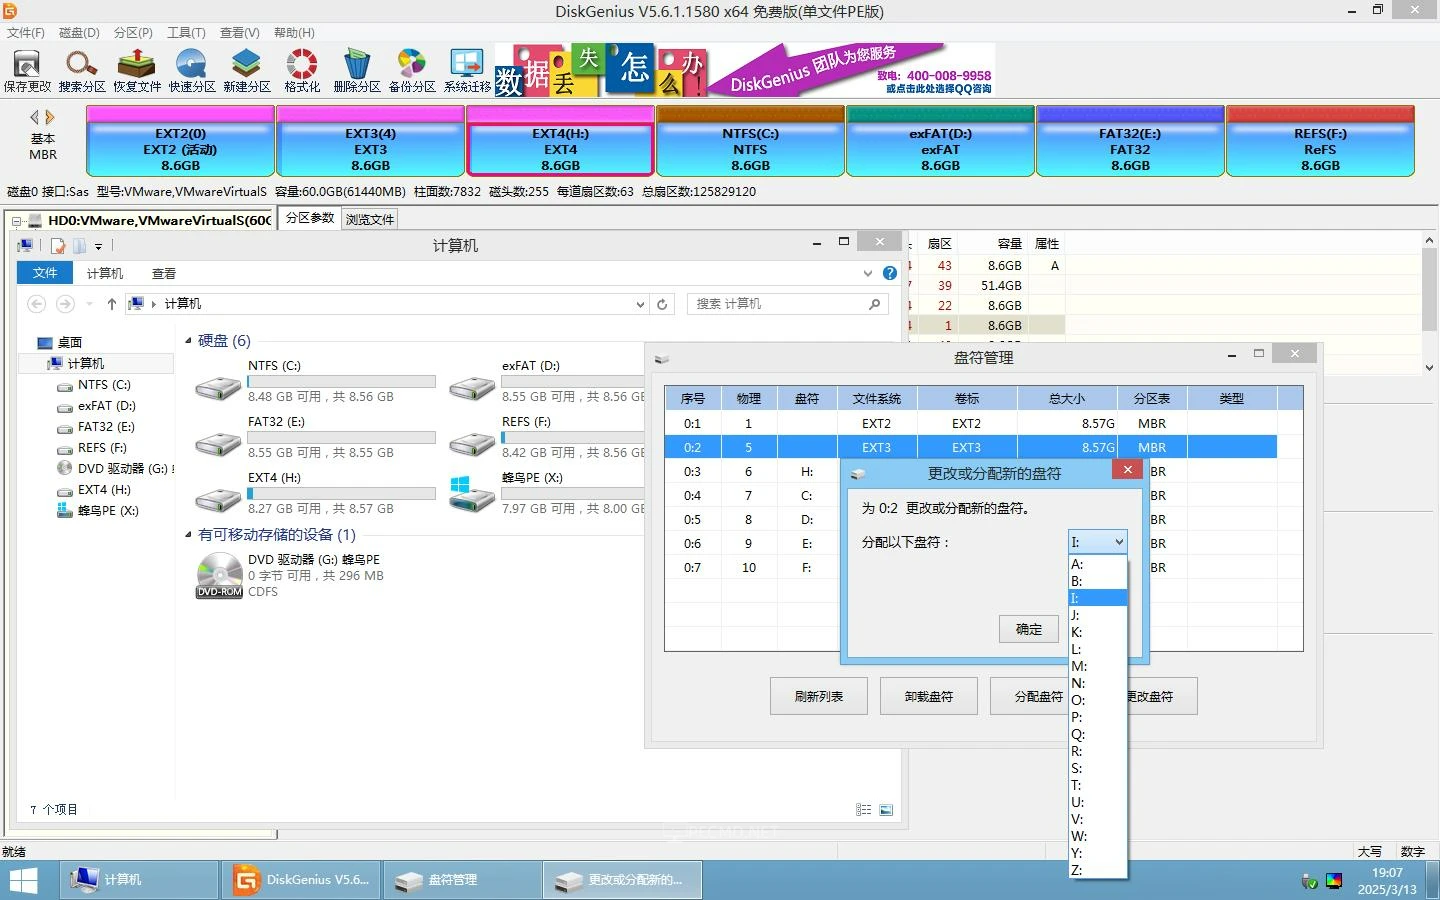Click the 确定 button
The width and height of the screenshot is (1440, 900).
[1029, 629]
